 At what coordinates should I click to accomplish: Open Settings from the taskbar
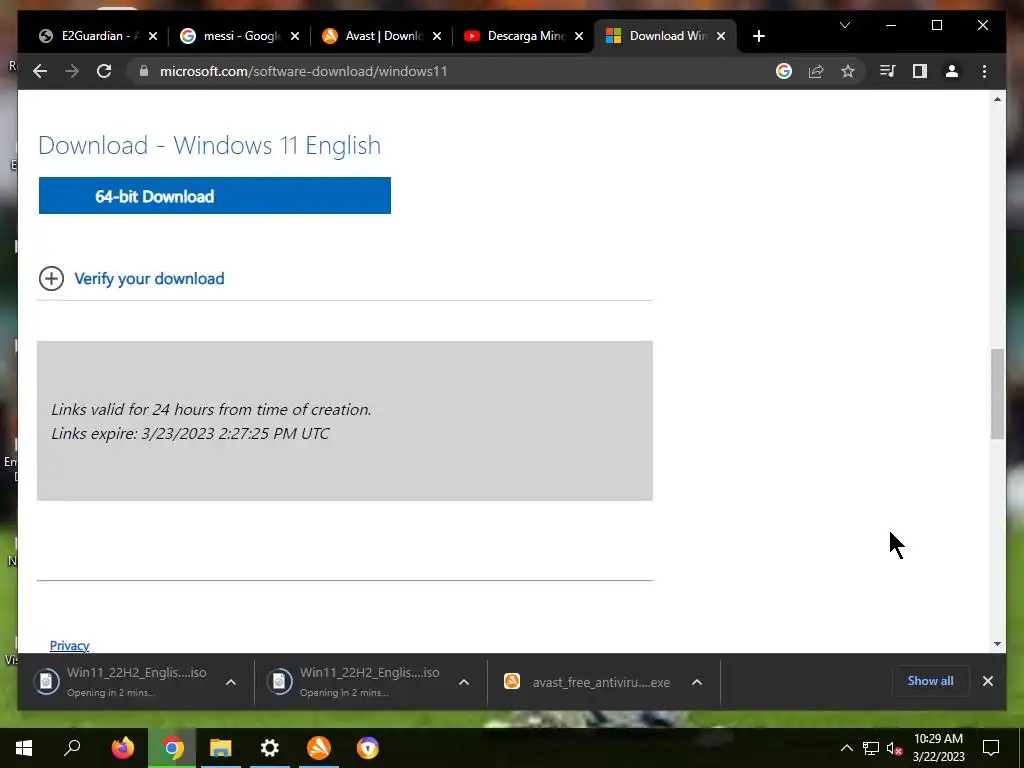pyautogui.click(x=270, y=748)
